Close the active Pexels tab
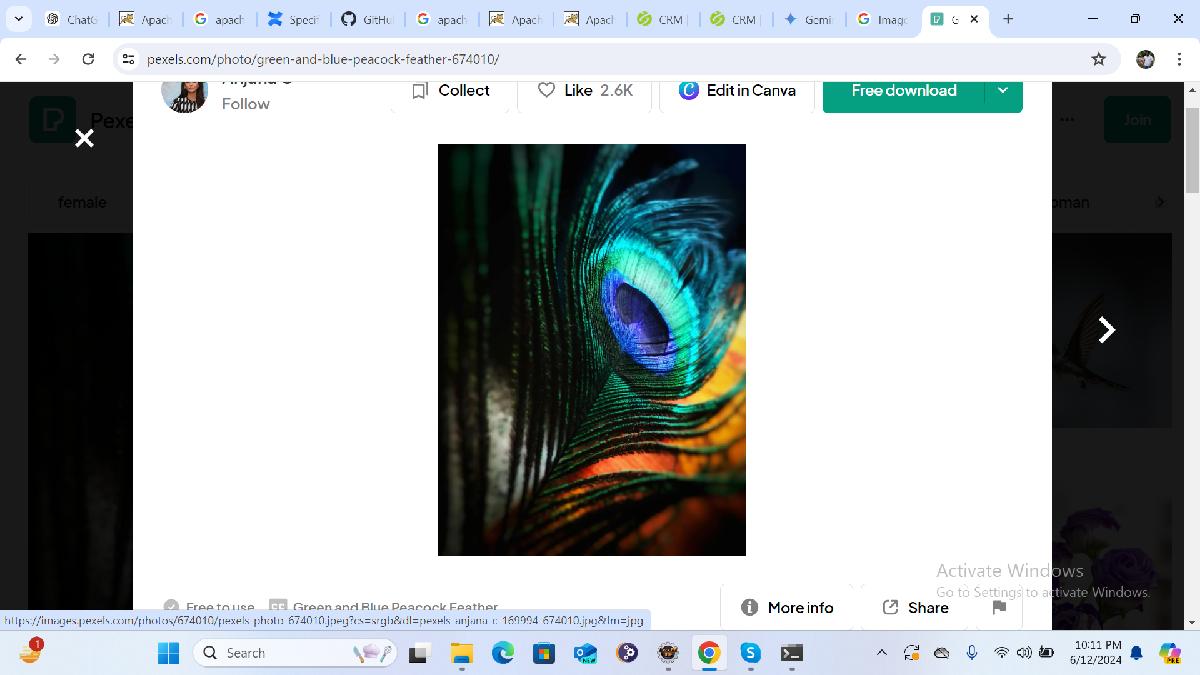 974,19
